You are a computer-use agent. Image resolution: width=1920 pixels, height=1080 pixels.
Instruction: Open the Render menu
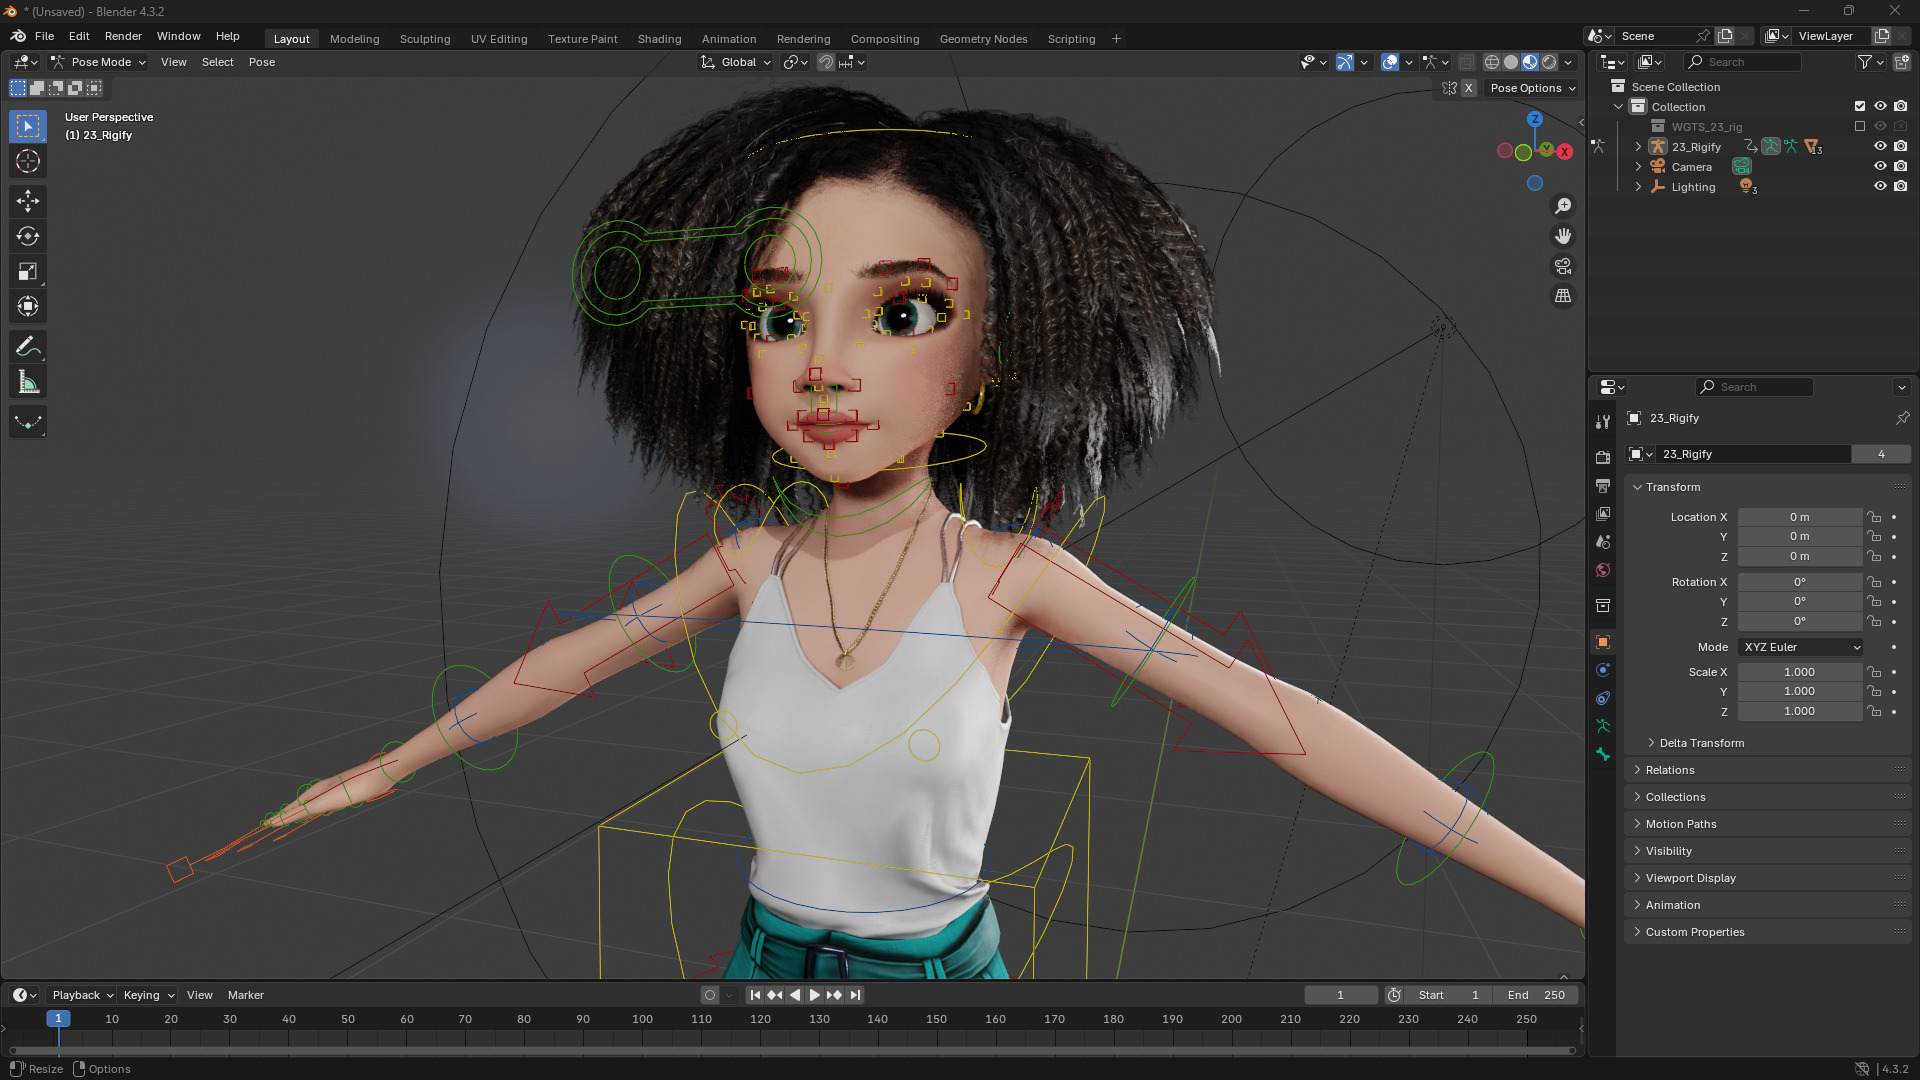(123, 36)
